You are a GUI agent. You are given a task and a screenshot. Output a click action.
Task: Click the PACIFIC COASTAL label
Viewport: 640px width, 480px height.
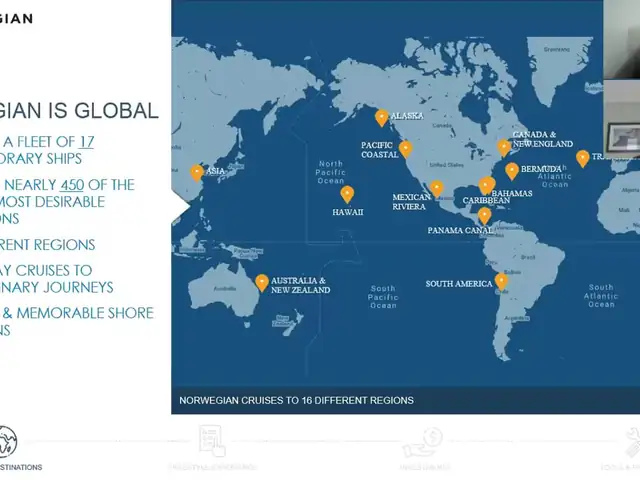(x=380, y=150)
